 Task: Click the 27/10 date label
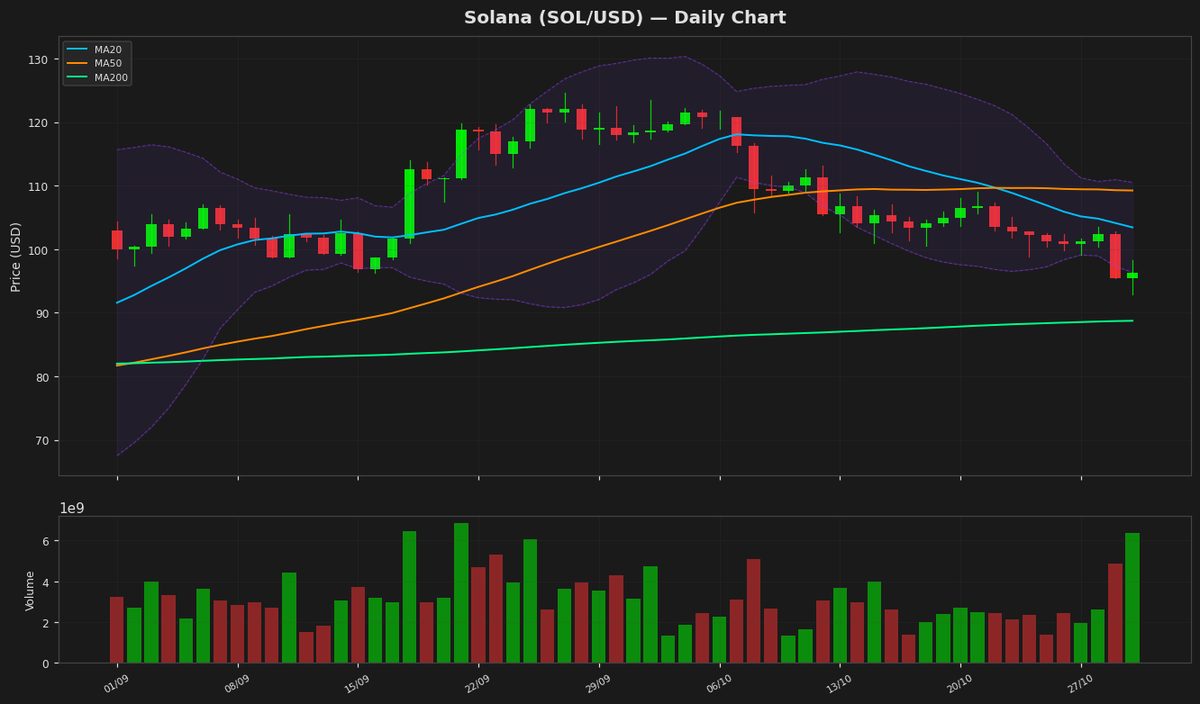pos(1080,683)
